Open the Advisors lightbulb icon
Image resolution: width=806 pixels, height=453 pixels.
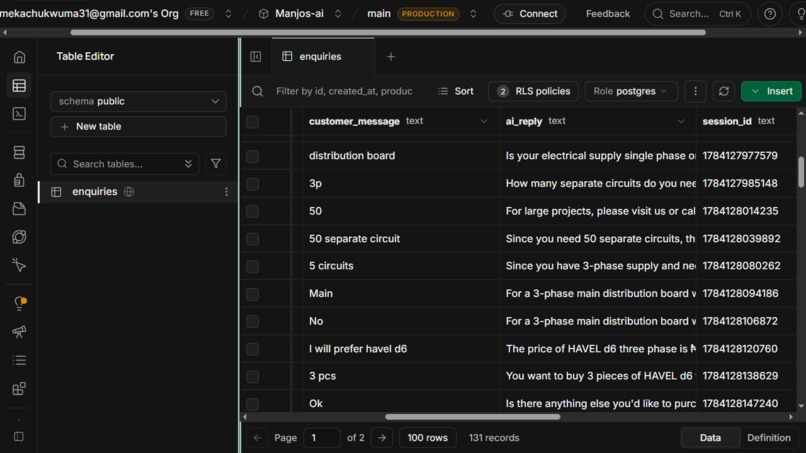20,303
